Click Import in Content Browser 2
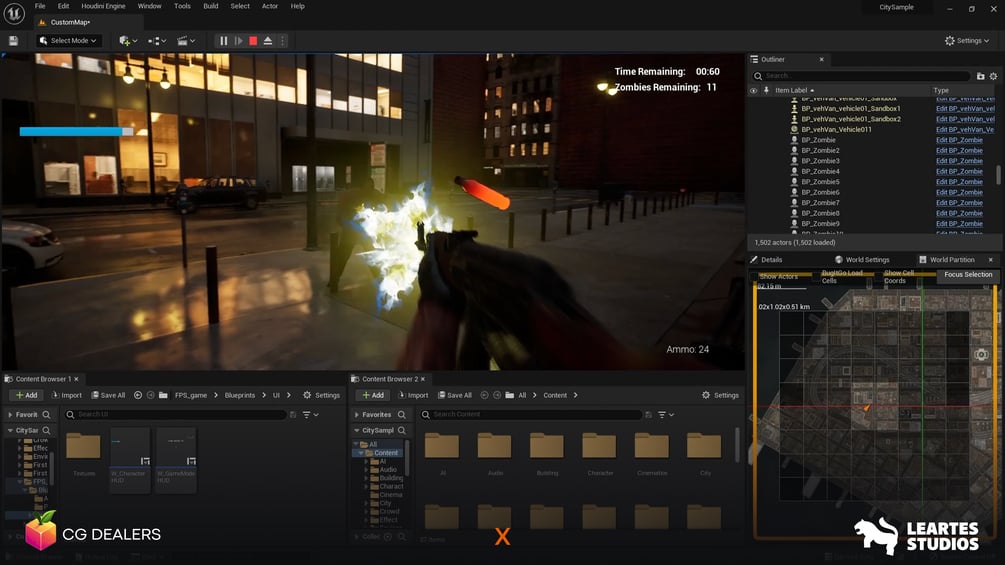The height and width of the screenshot is (565, 1005). tap(413, 395)
